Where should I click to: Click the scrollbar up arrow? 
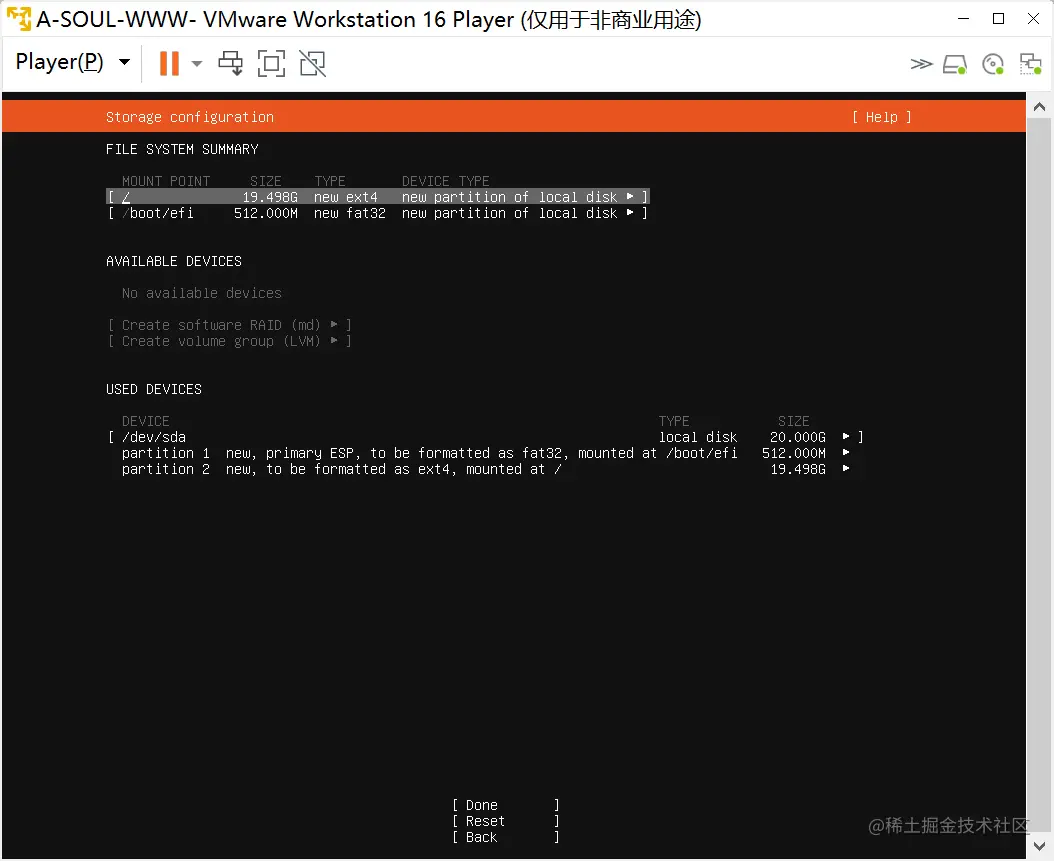coord(1039,107)
